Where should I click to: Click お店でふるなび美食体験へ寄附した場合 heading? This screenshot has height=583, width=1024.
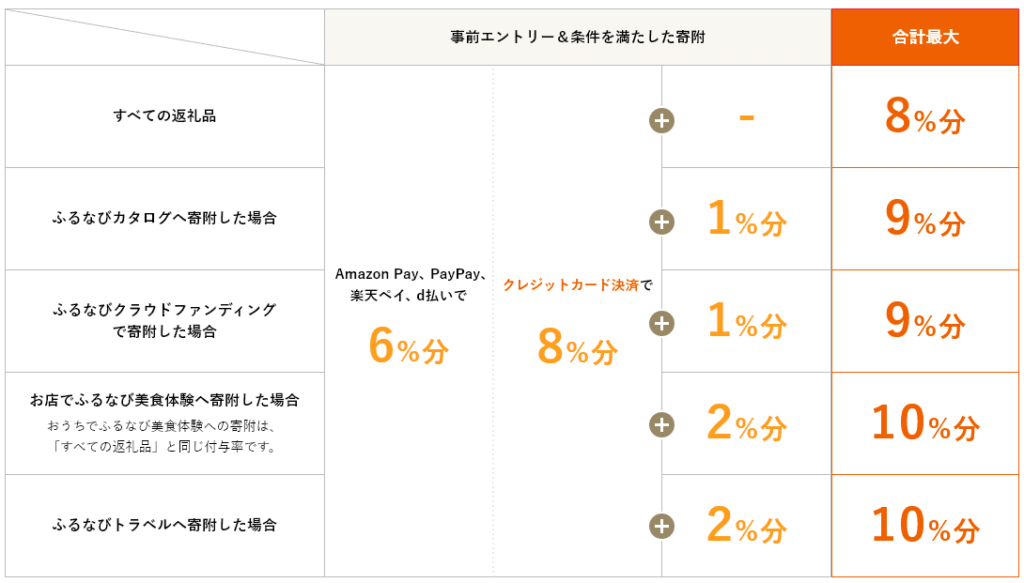[x=165, y=400]
